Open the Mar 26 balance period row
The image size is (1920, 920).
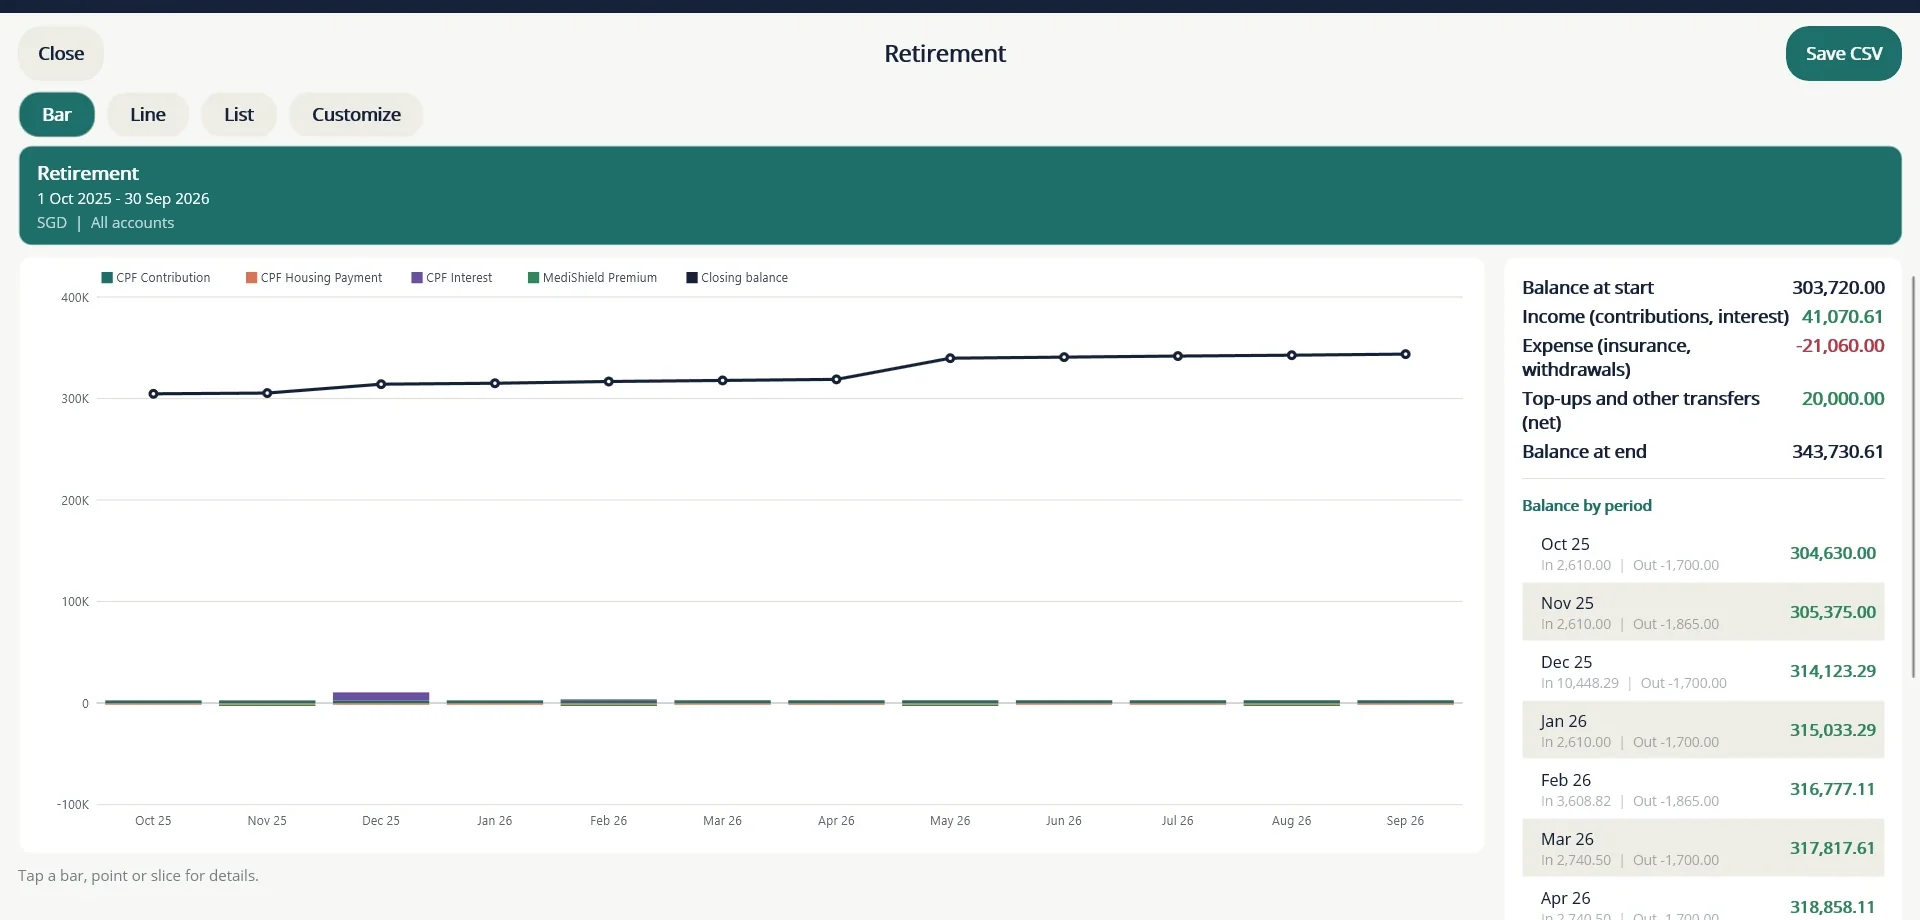1703,848
